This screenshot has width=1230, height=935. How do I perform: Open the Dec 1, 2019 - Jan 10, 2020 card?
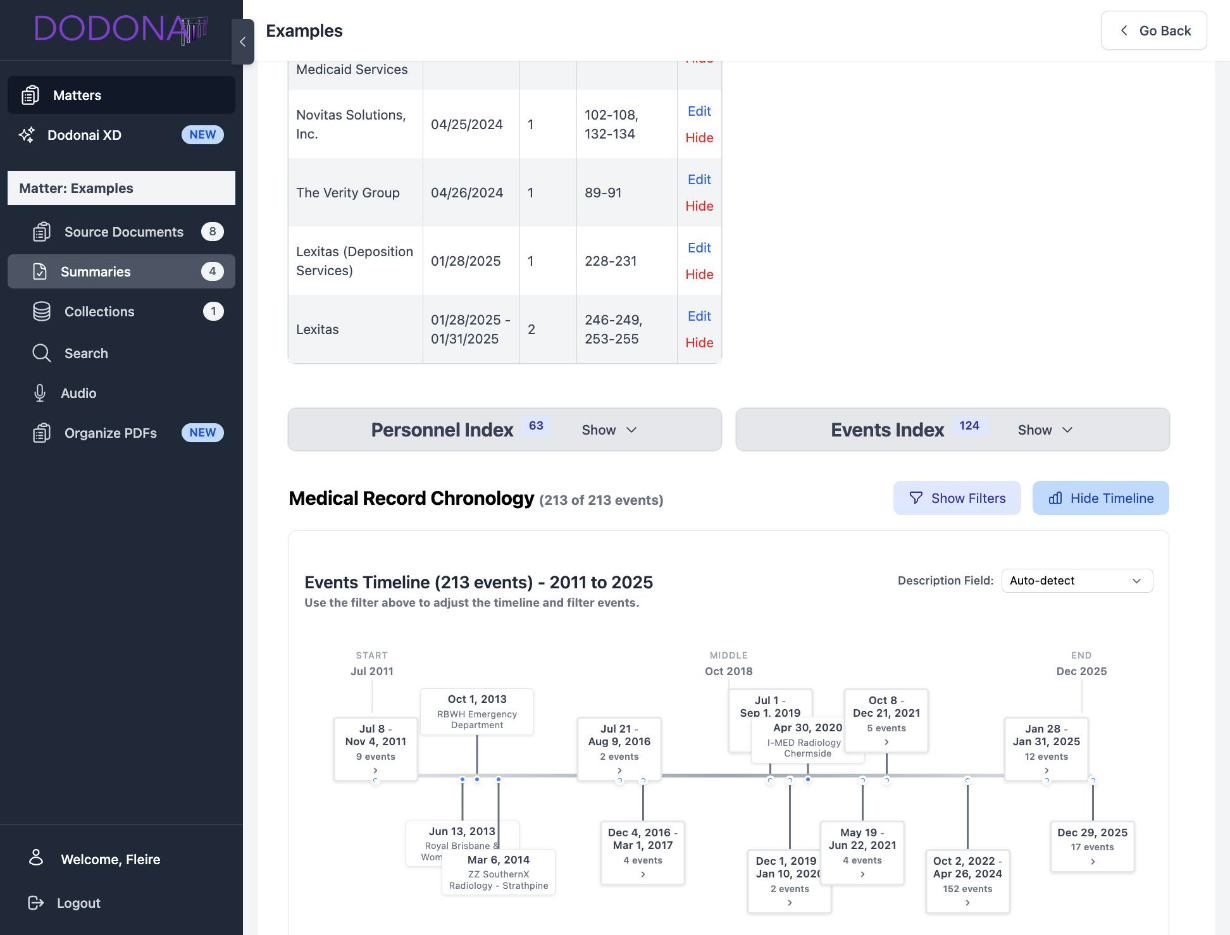point(789,881)
